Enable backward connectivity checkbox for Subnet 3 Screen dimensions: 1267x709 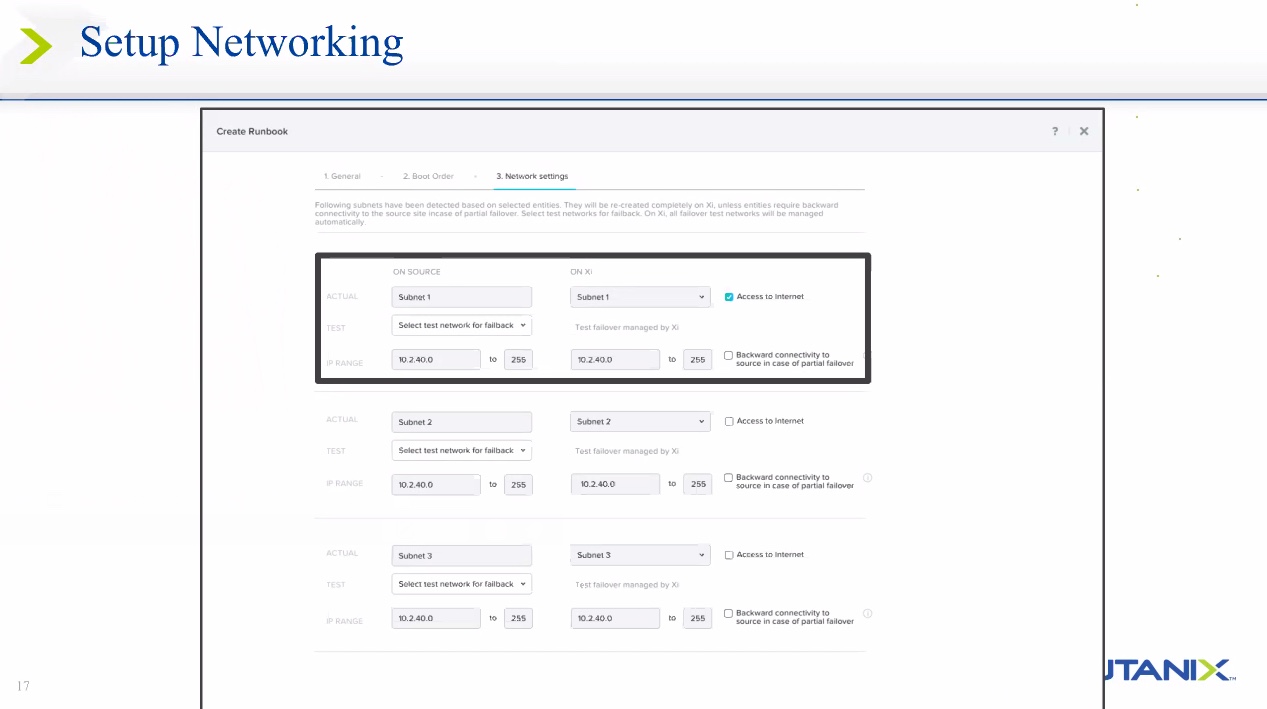coord(728,613)
